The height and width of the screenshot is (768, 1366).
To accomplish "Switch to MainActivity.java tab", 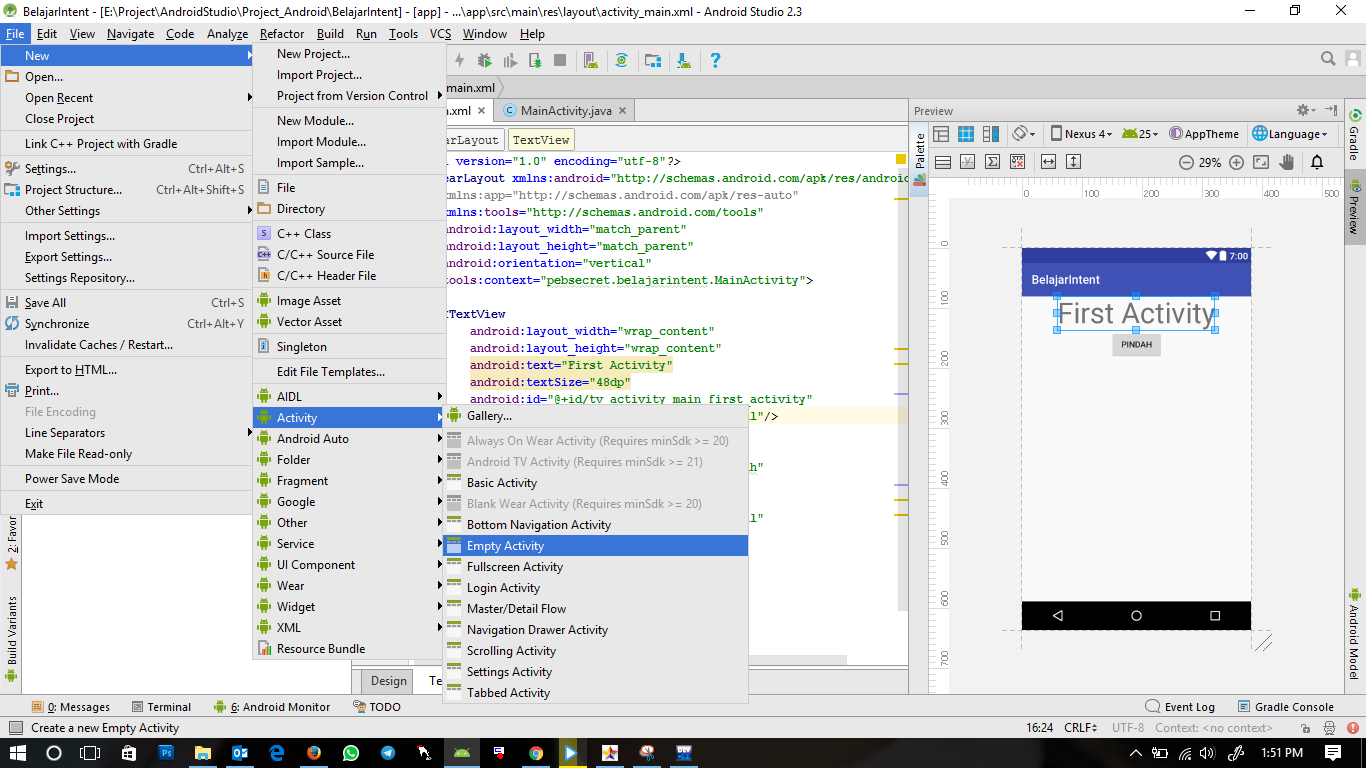I will [566, 111].
